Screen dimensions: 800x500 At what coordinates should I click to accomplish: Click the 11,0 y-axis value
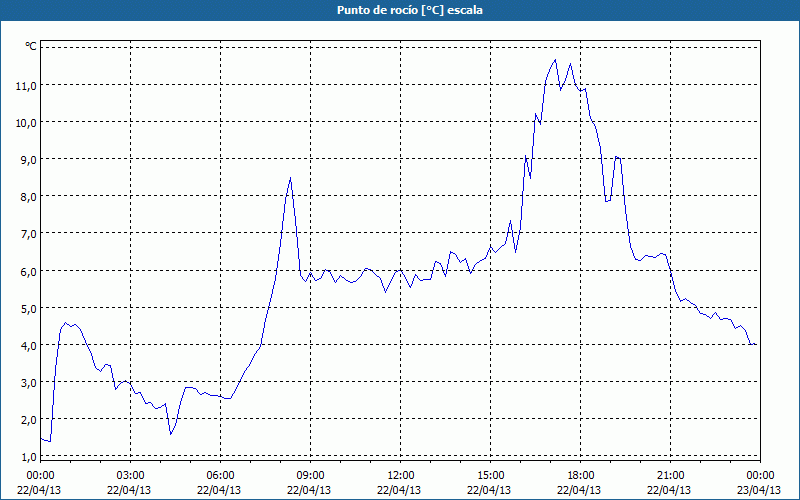click(x=26, y=86)
